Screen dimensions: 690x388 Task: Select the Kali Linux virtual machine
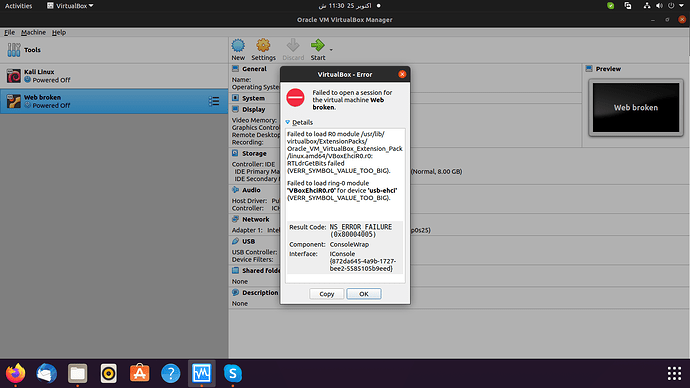tap(114, 76)
